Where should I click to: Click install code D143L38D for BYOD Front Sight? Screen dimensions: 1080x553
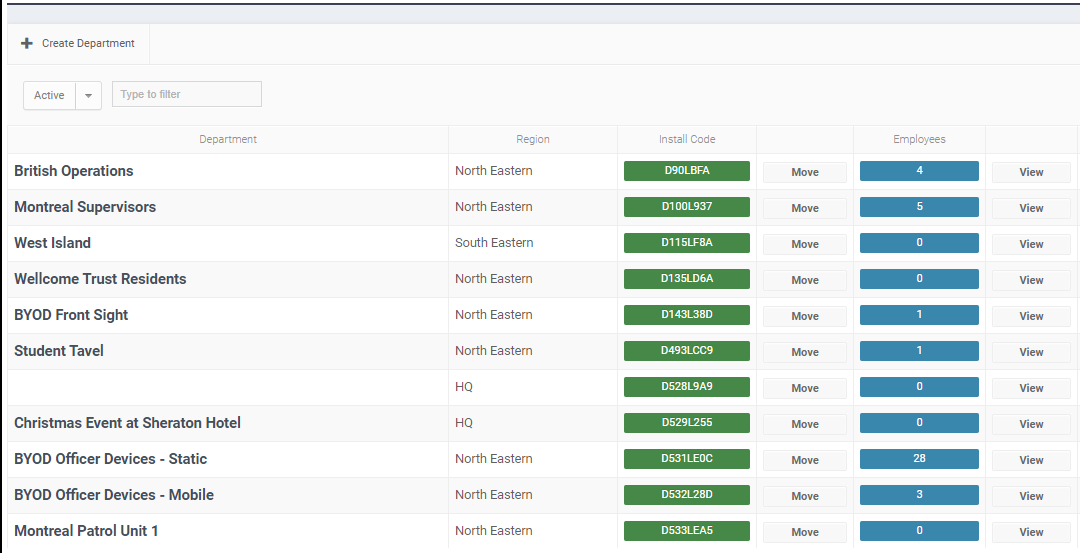pyautogui.click(x=687, y=315)
